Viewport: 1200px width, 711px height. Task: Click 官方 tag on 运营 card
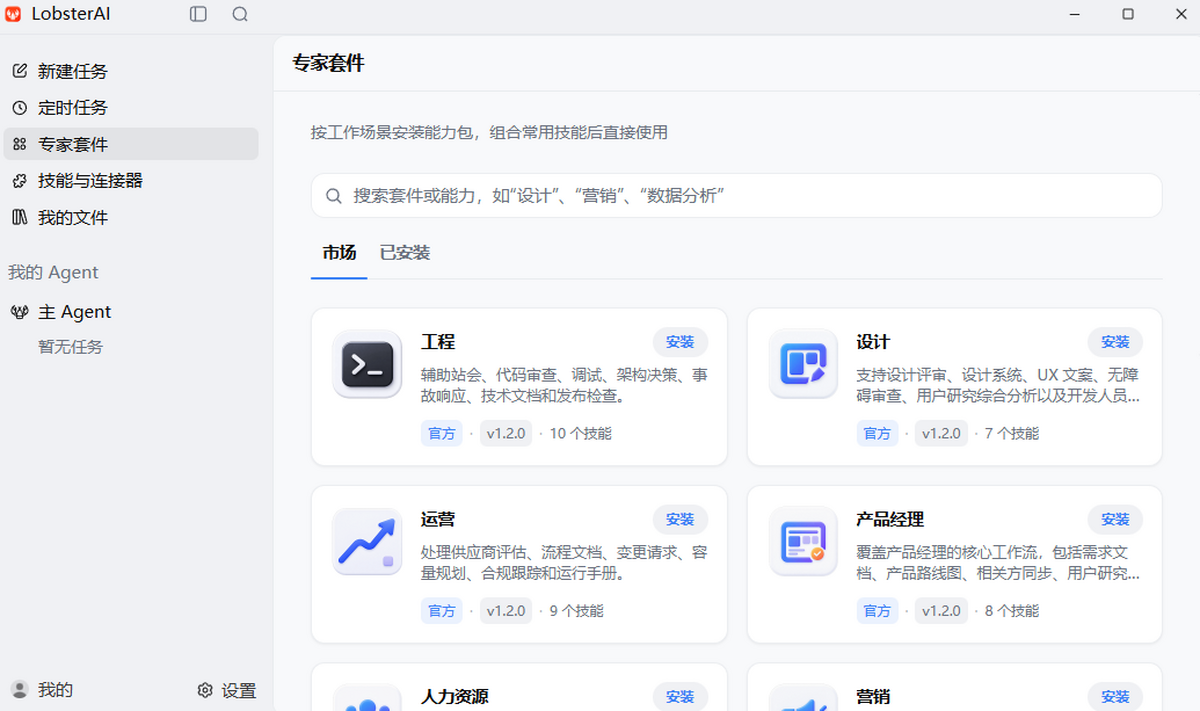(442, 611)
